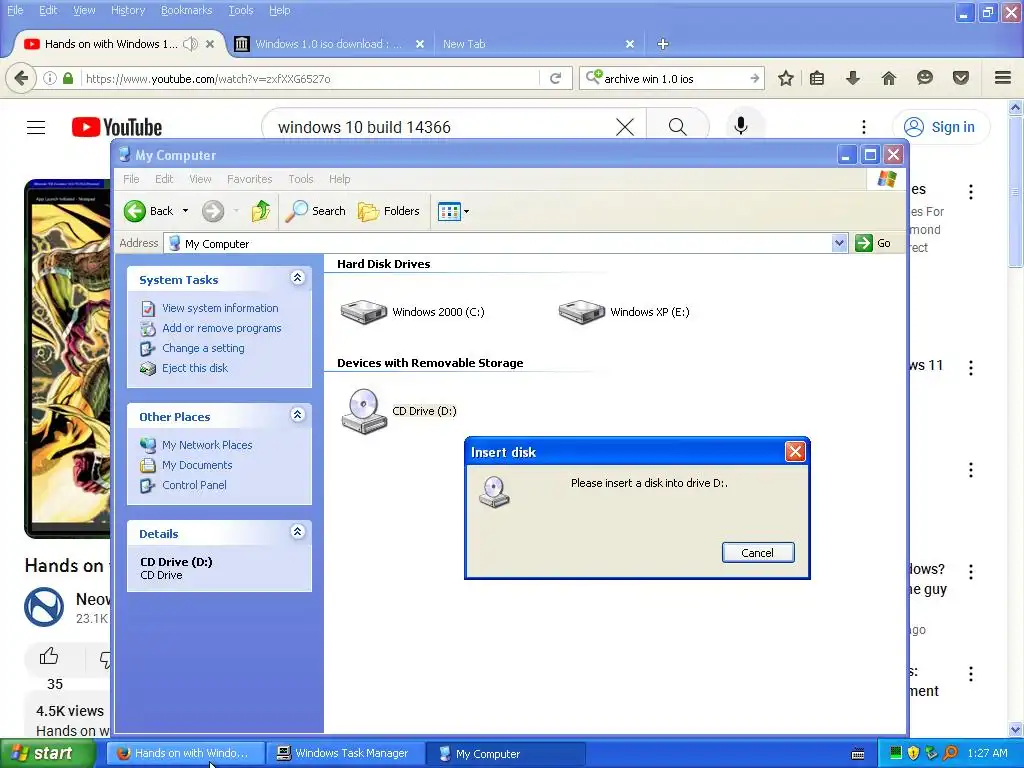Click the Up folder icon in My Computer toolbar

[x=261, y=211]
